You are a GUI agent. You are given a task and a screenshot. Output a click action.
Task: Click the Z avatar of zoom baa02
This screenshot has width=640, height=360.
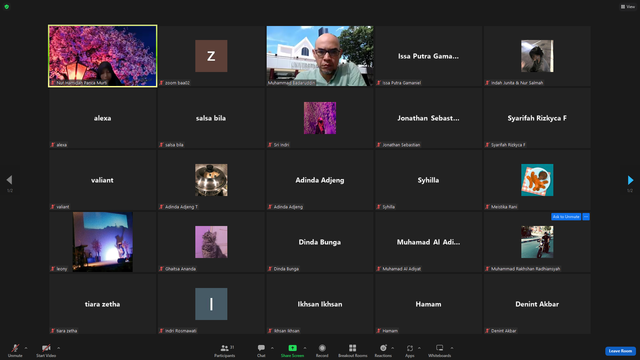click(211, 56)
